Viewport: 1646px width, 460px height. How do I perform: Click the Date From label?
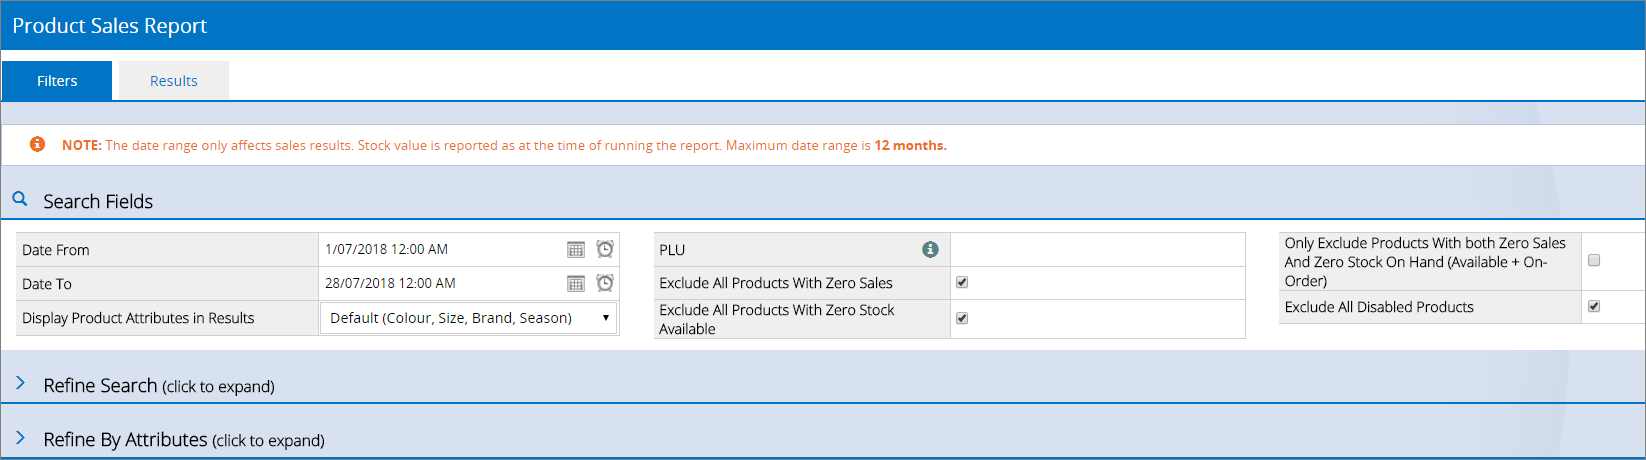(56, 250)
